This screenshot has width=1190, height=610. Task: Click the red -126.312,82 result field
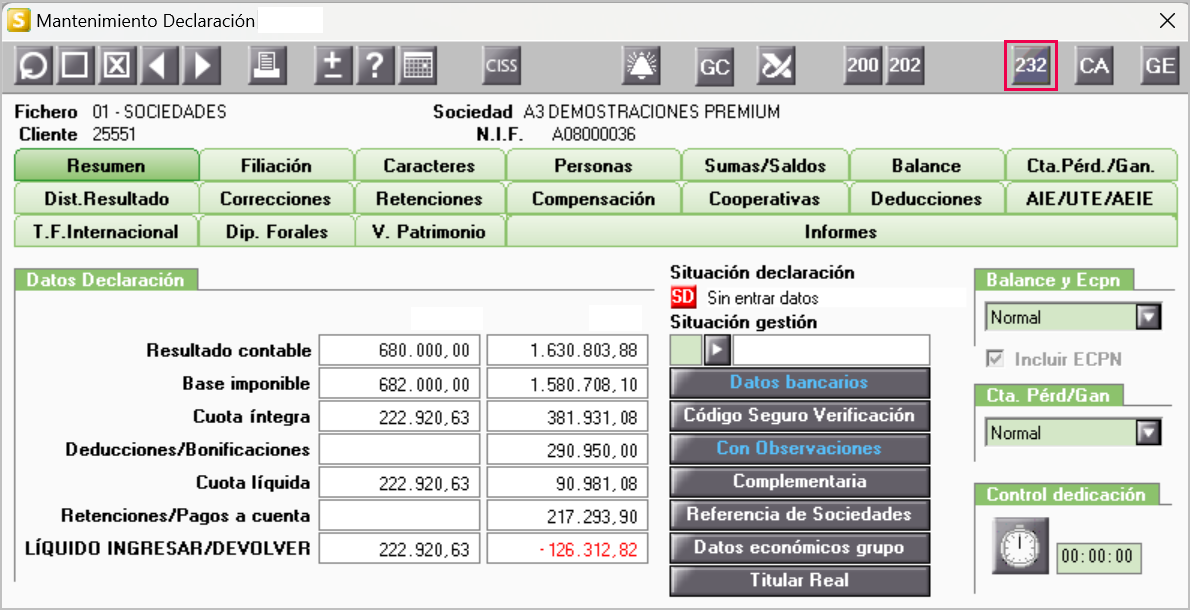(x=568, y=548)
